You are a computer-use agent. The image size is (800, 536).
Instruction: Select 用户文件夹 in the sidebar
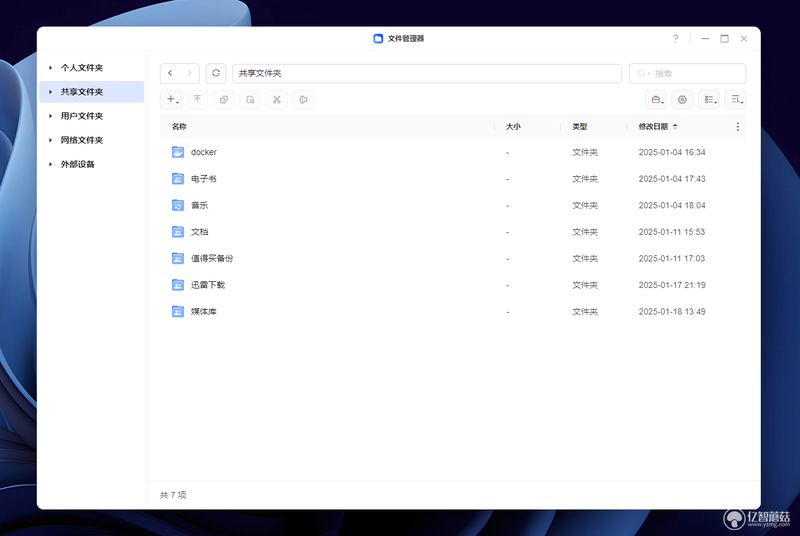(82, 116)
